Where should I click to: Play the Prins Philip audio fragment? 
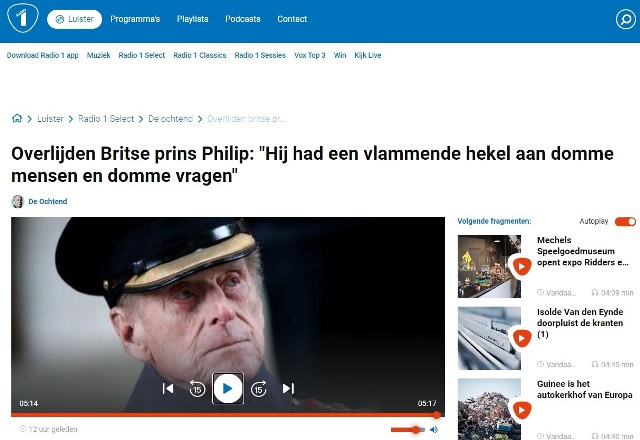pyautogui.click(x=228, y=388)
